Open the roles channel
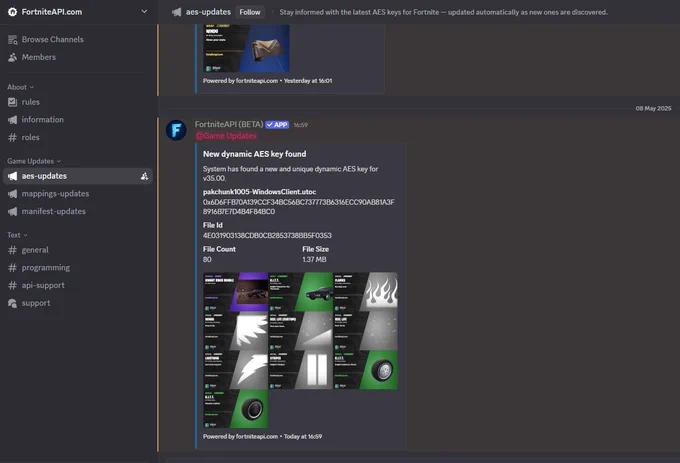 click(30, 137)
